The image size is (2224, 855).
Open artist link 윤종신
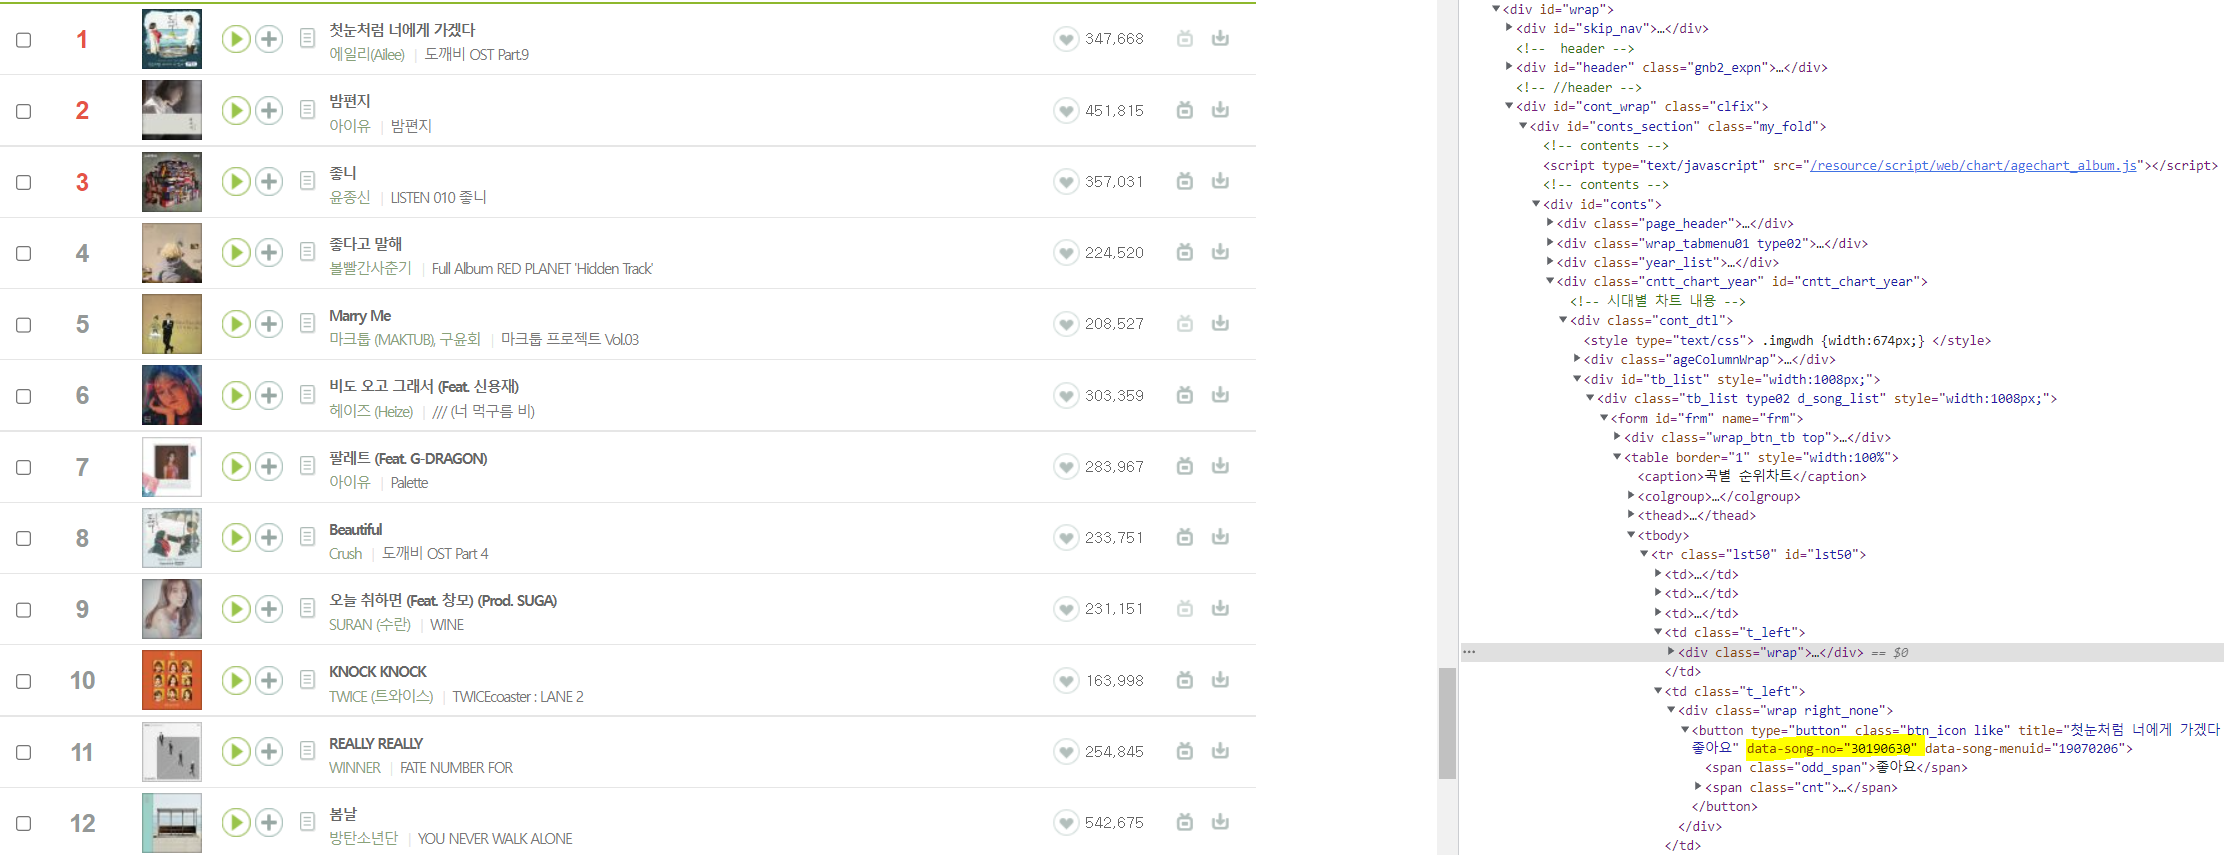point(349,198)
